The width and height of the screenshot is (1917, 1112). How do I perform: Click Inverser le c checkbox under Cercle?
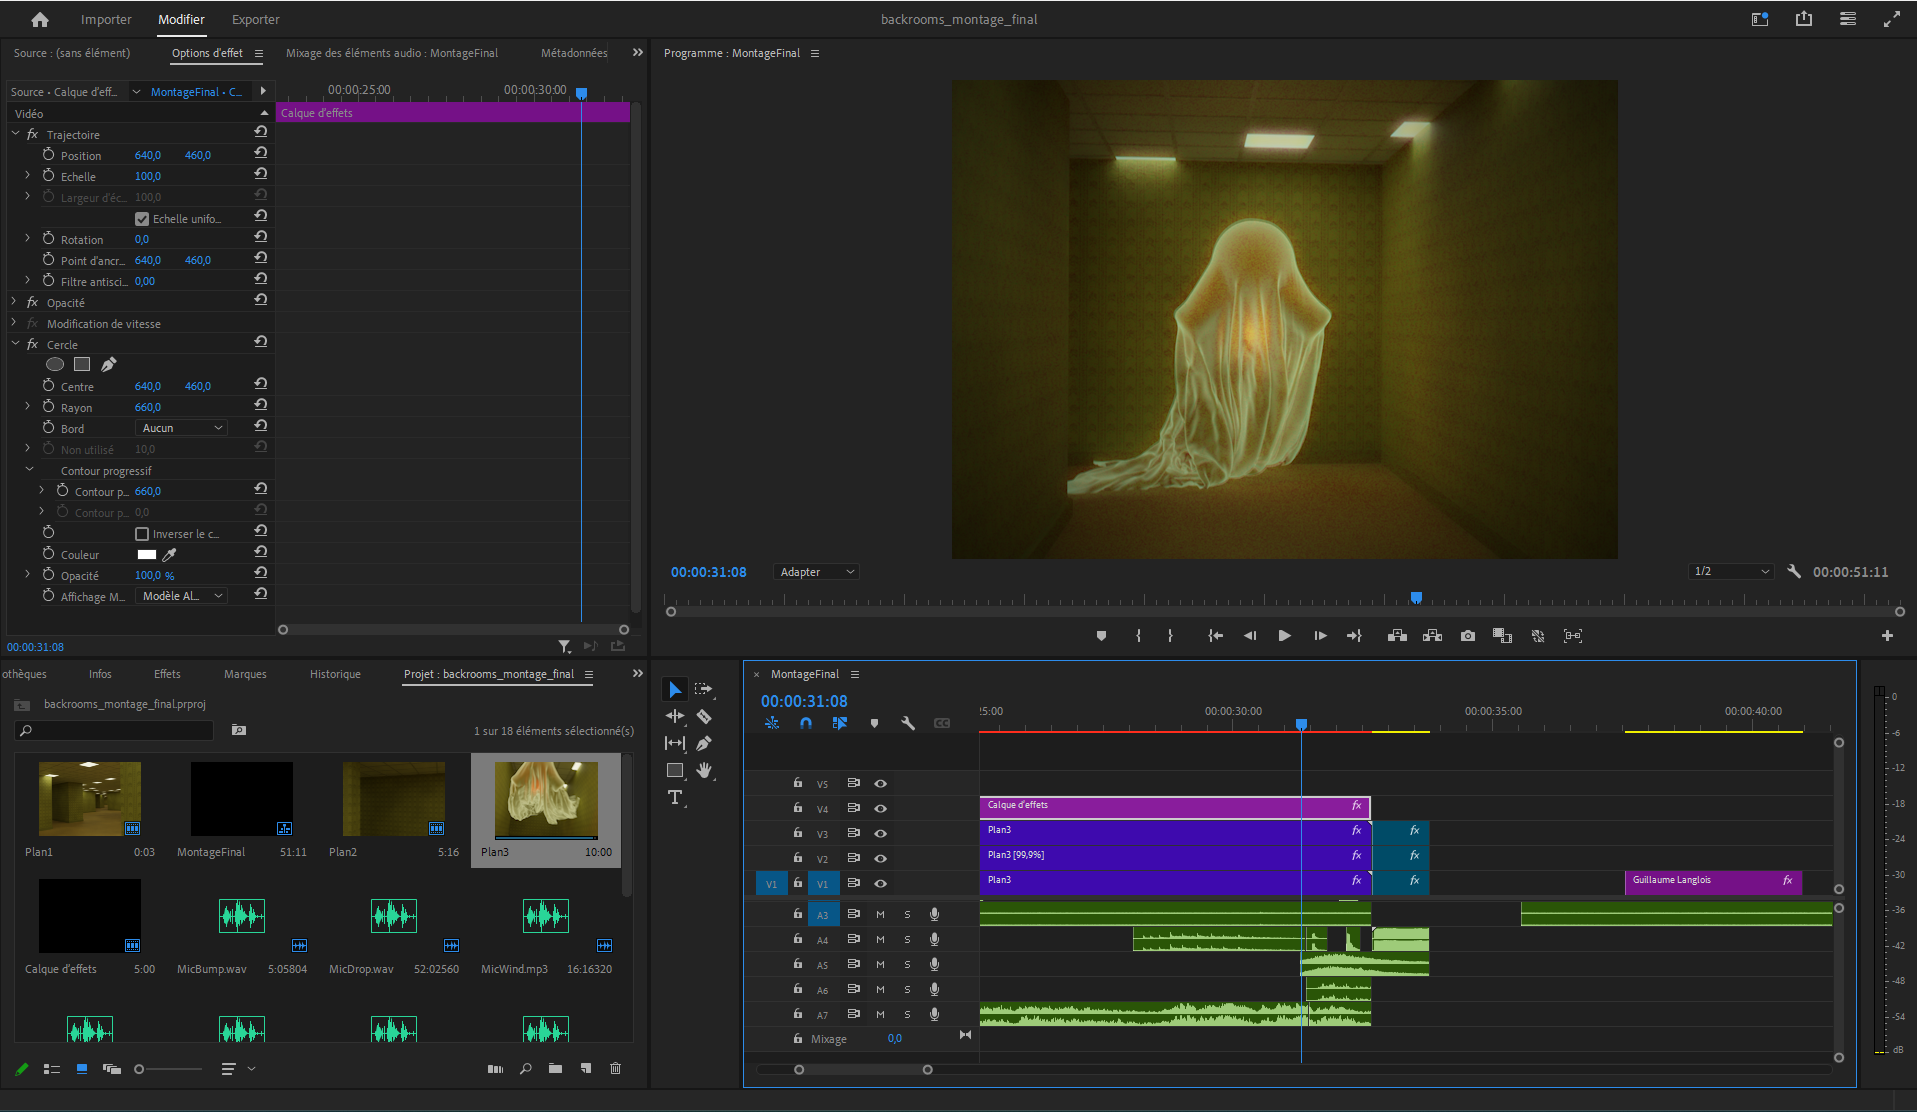(143, 533)
